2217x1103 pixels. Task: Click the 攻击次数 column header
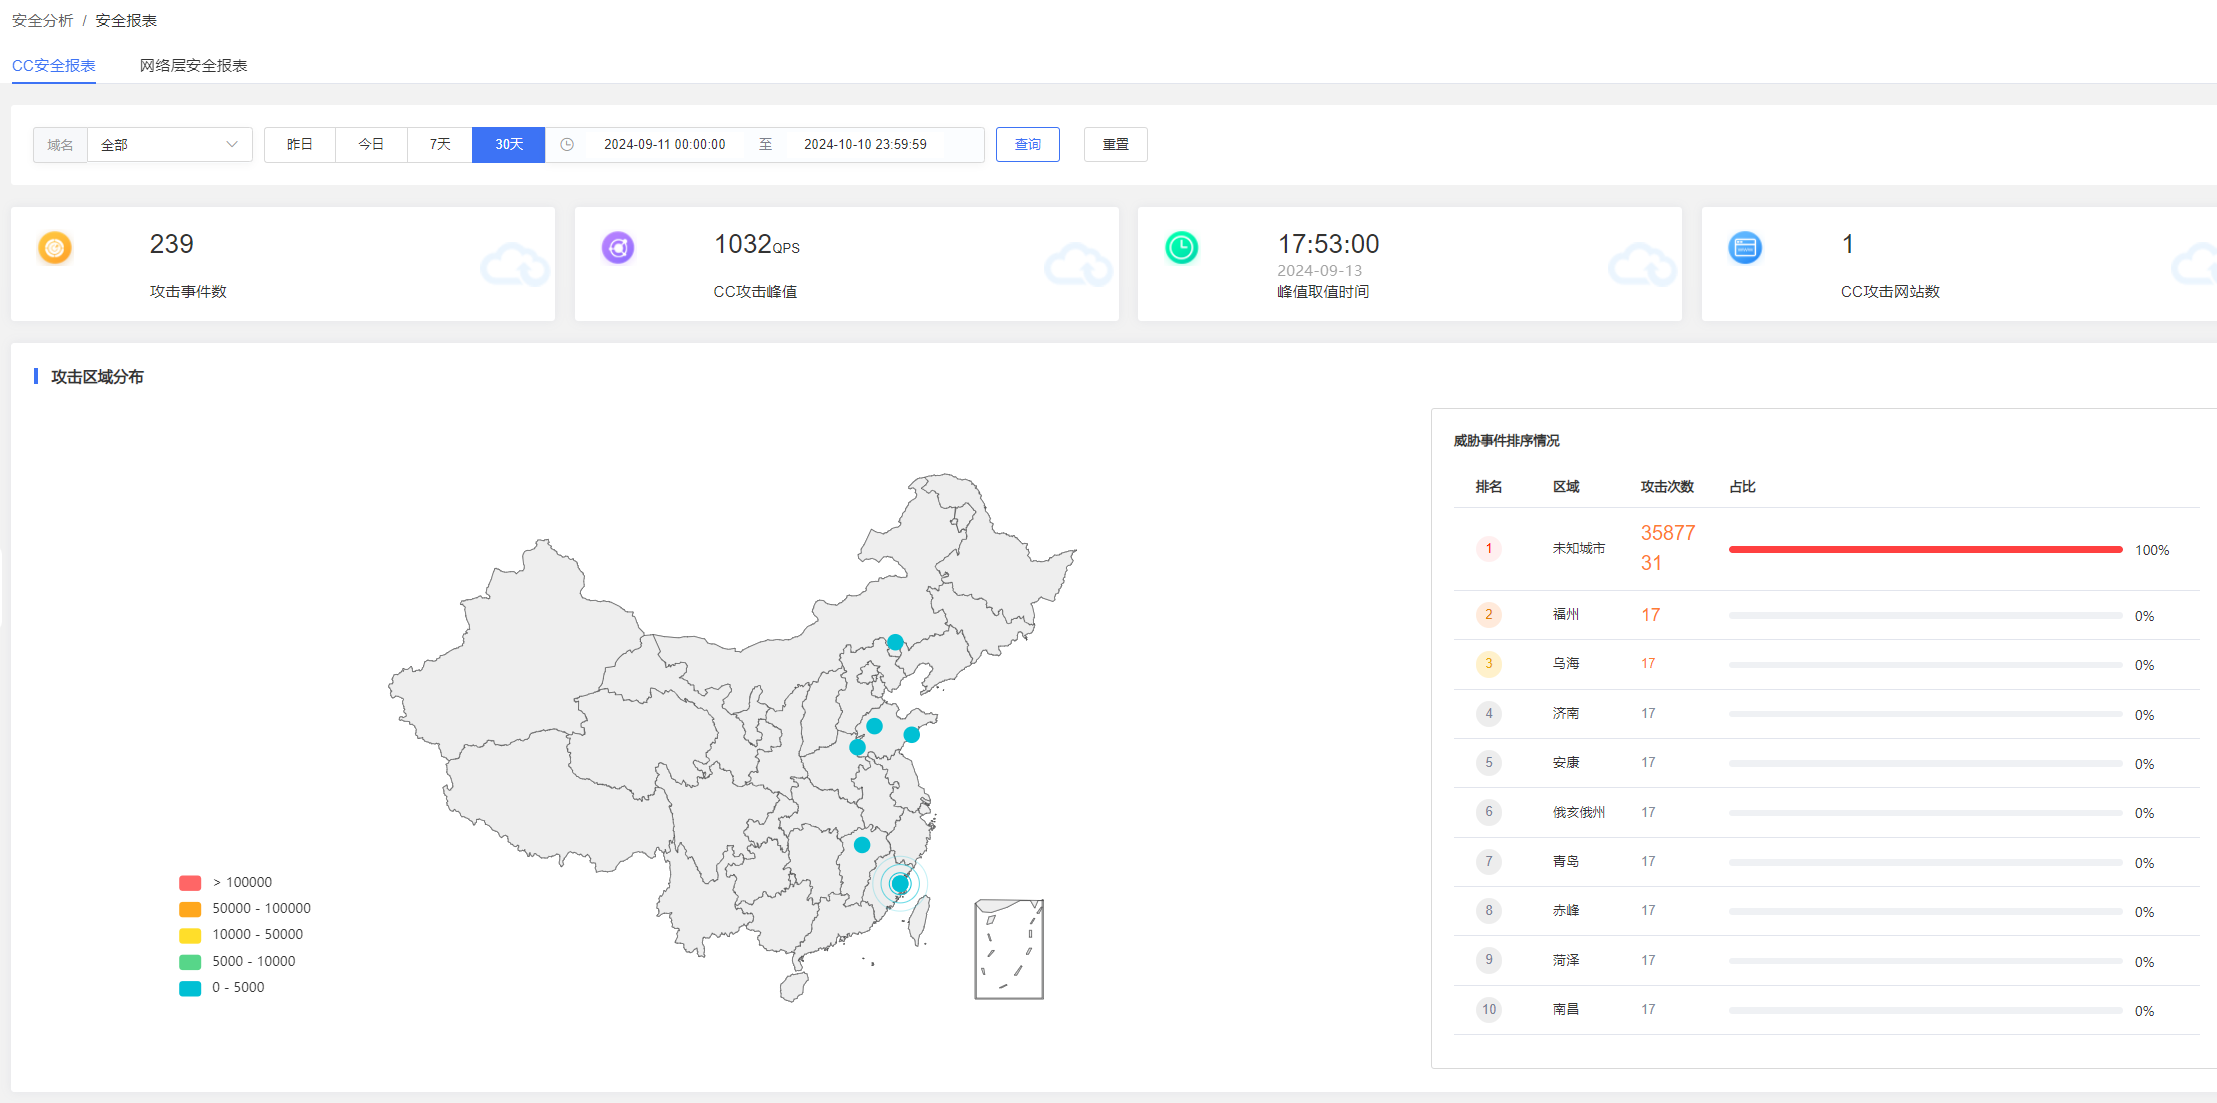point(1667,487)
